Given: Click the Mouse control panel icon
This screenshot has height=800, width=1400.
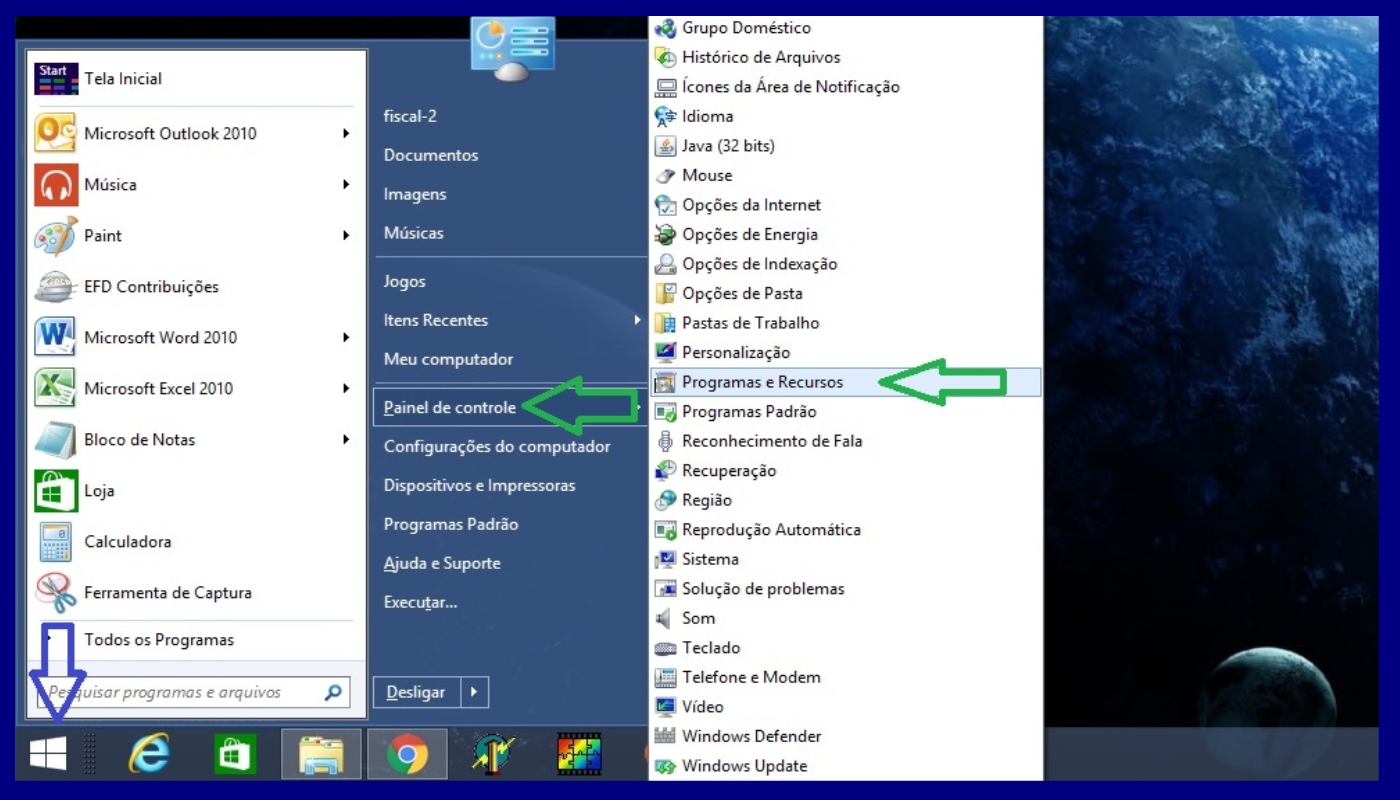Looking at the screenshot, I should [665, 175].
